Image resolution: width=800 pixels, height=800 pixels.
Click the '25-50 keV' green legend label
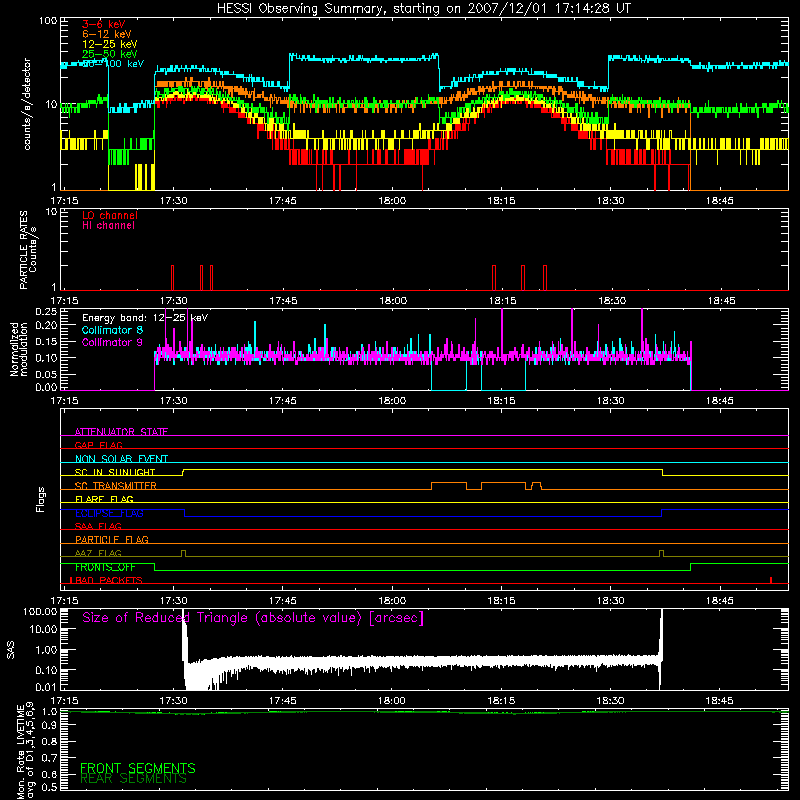click(x=110, y=54)
